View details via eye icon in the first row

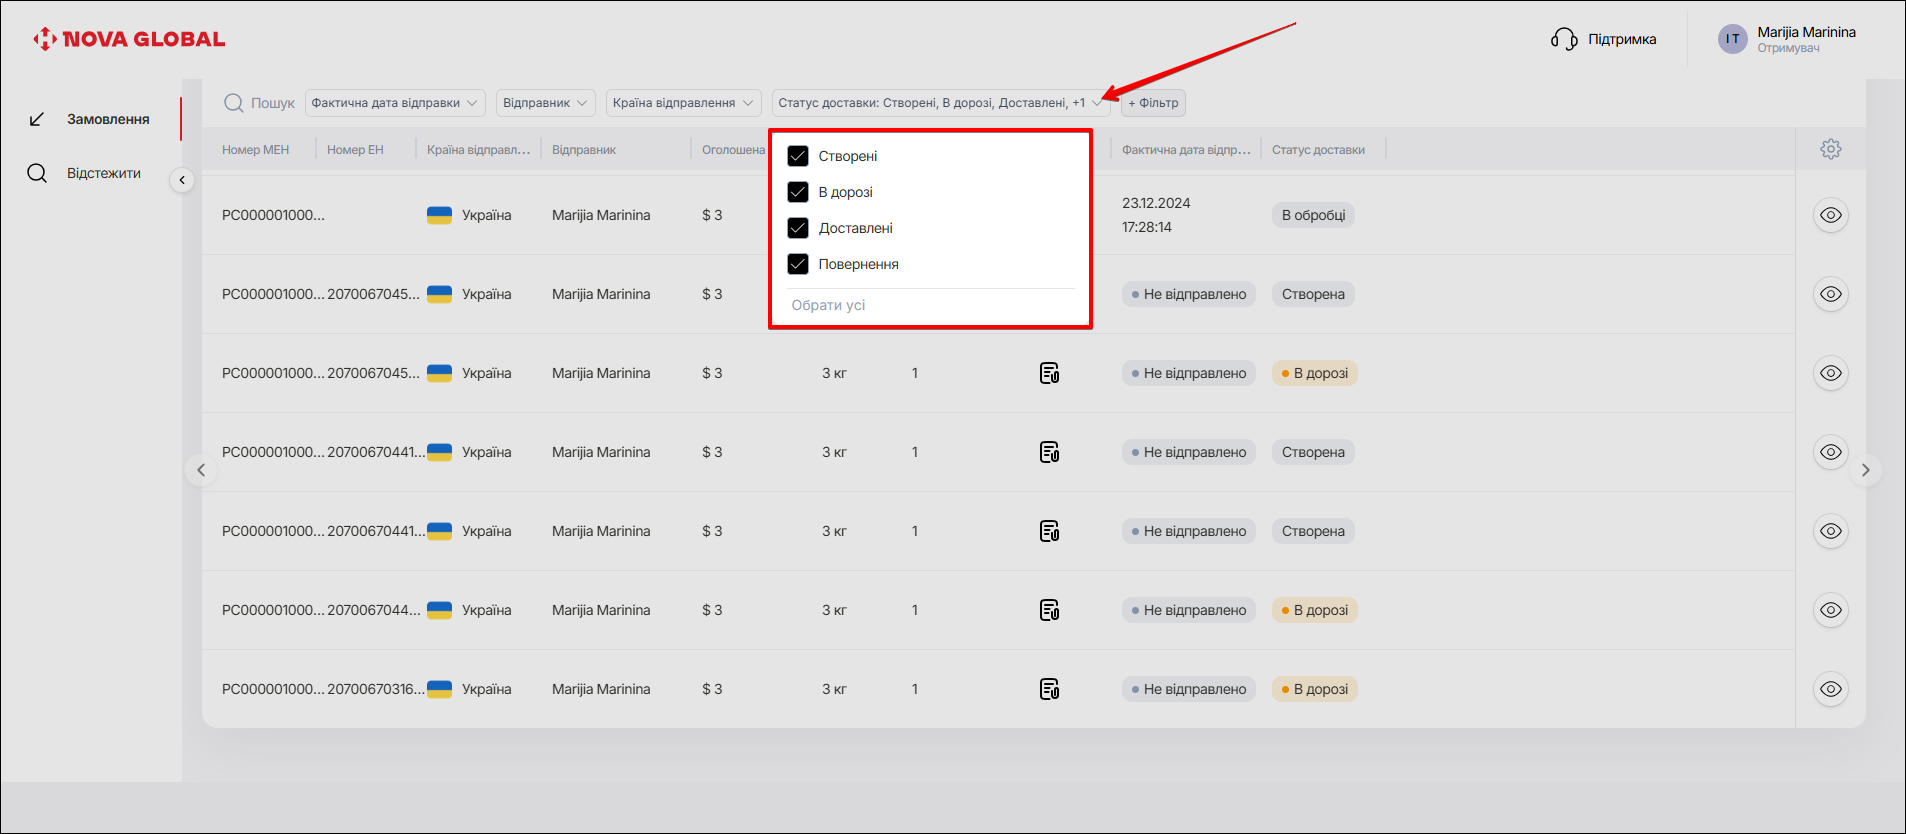[1830, 215]
